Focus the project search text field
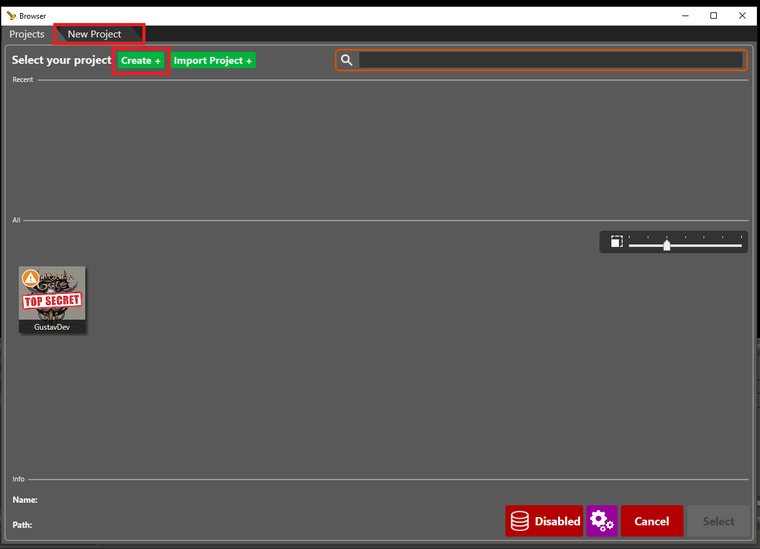760x549 pixels. pos(550,60)
